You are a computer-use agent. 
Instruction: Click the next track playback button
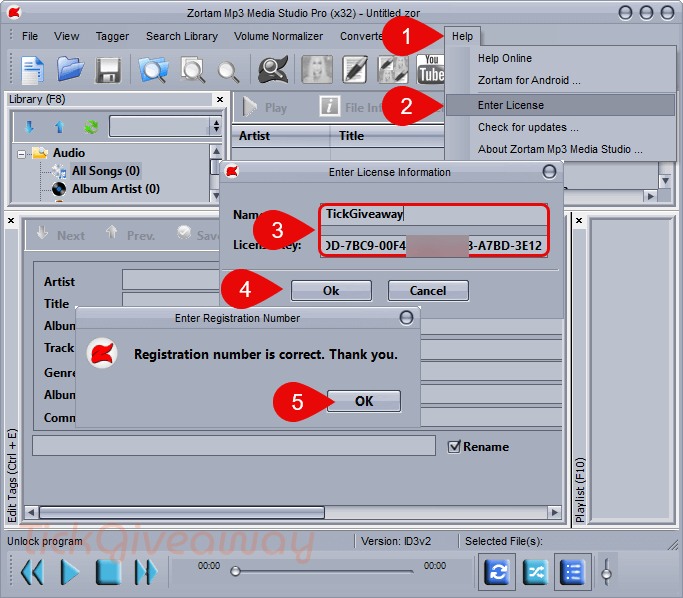click(145, 572)
